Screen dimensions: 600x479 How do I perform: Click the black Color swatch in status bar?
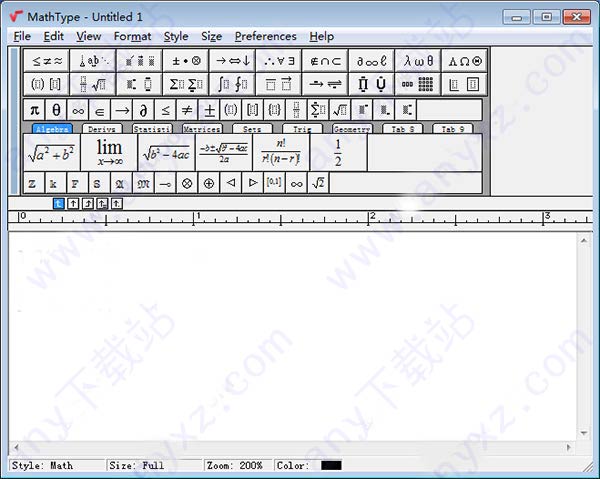(331, 466)
